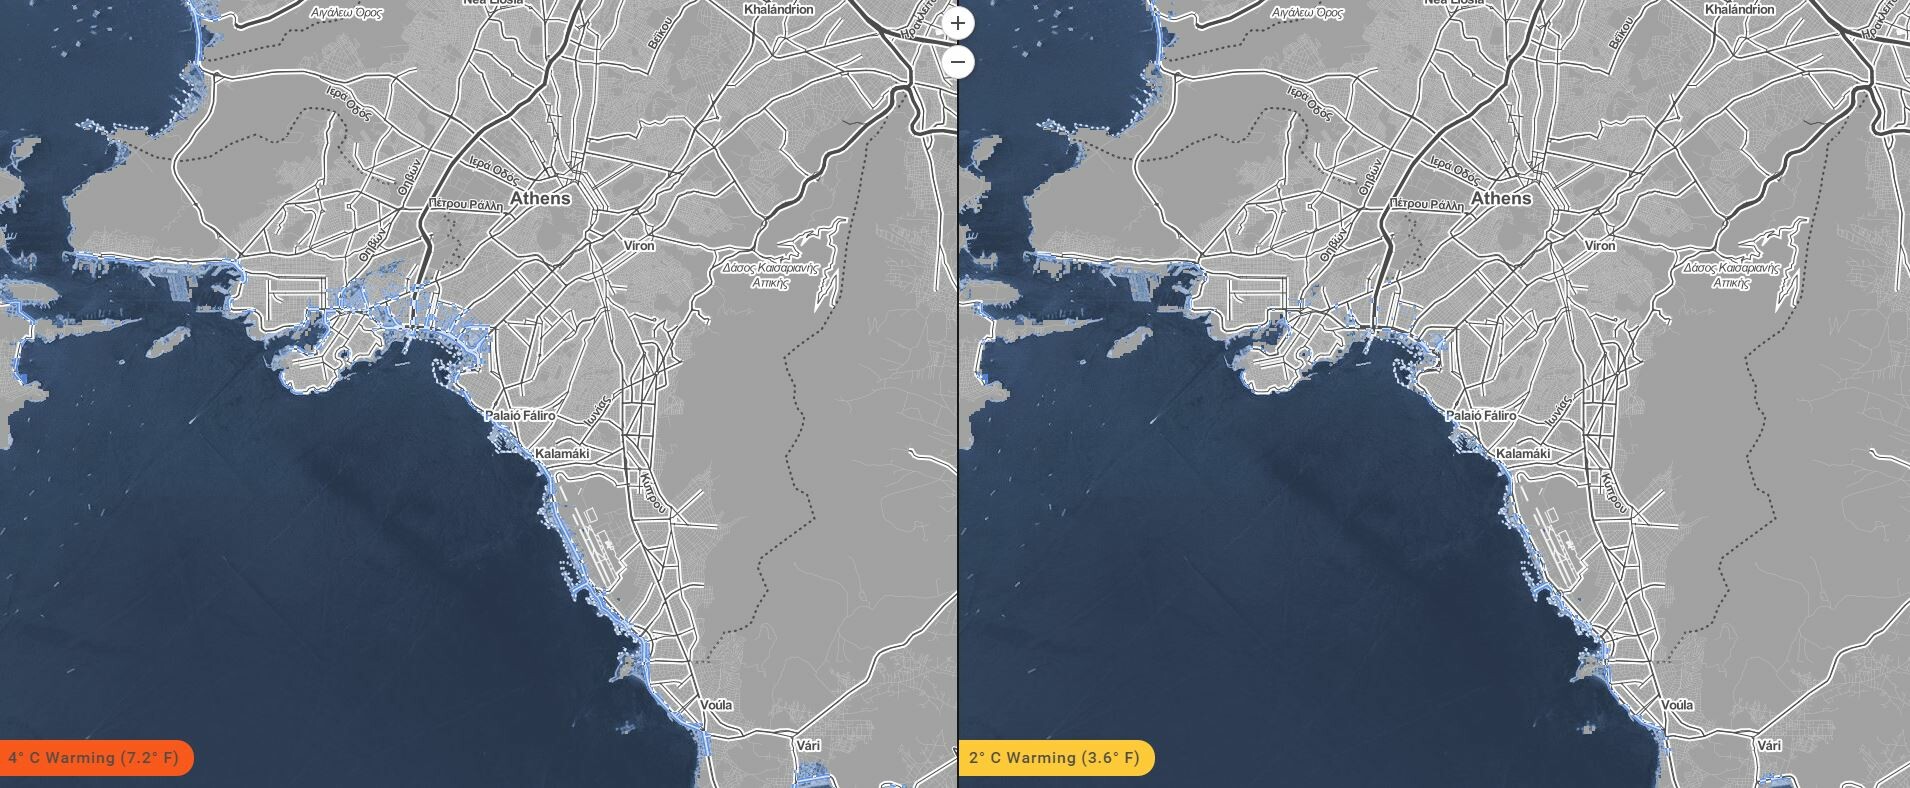Viewport: 1910px width, 788px height.
Task: Zoom in with the plus button
Action: 958,23
